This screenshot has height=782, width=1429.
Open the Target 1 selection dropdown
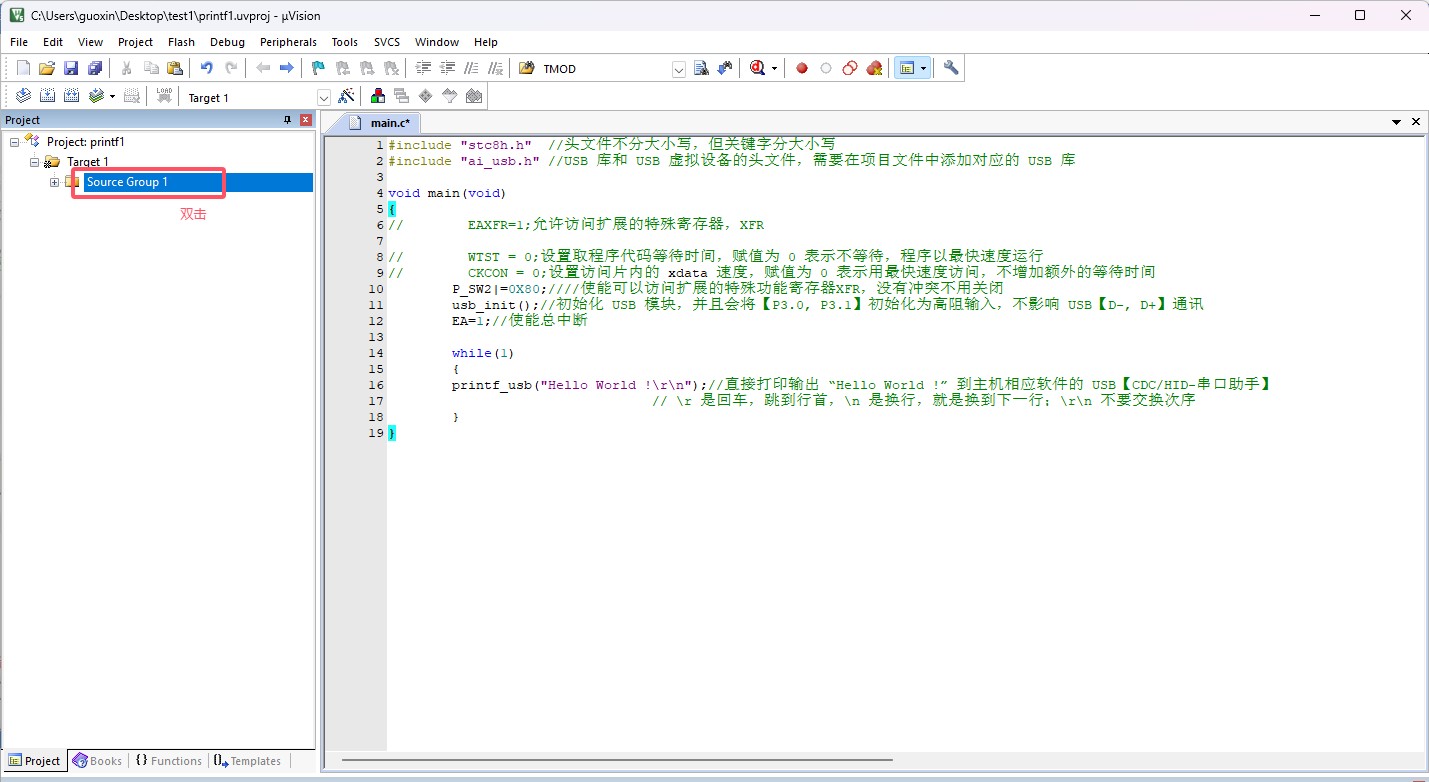point(324,97)
